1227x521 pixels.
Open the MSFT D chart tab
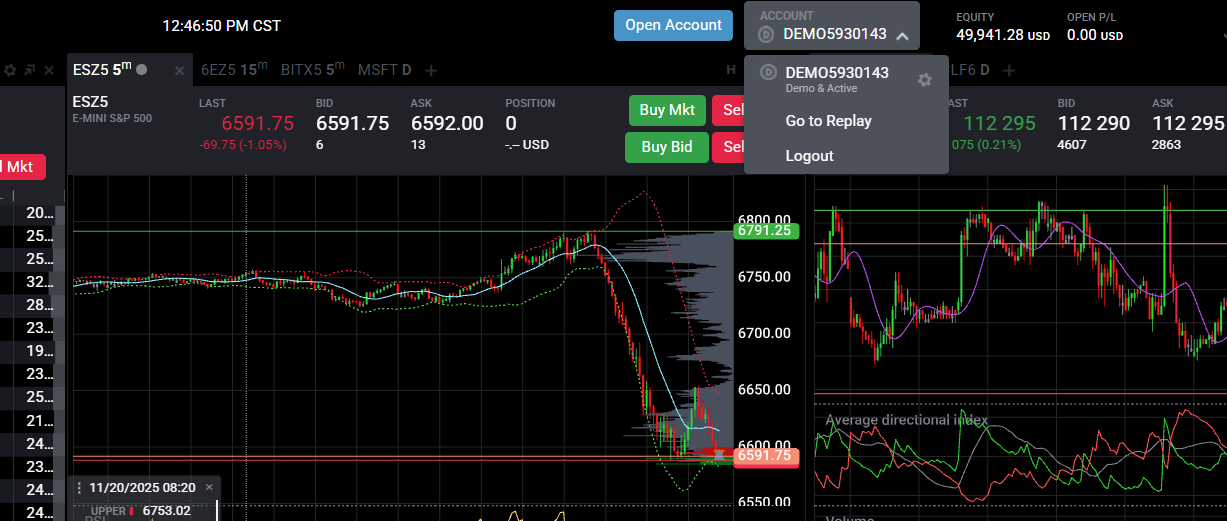[384, 70]
